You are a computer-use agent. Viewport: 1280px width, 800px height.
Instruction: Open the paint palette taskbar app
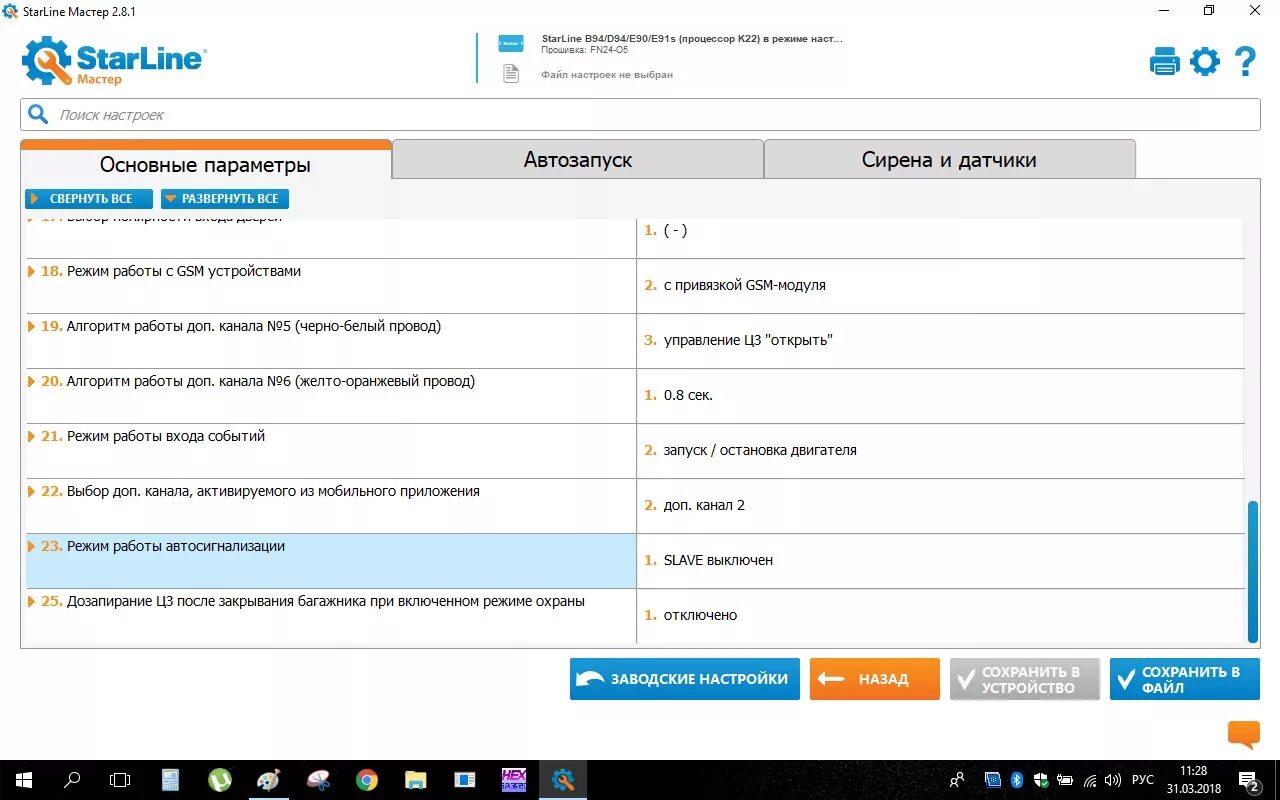click(x=268, y=780)
